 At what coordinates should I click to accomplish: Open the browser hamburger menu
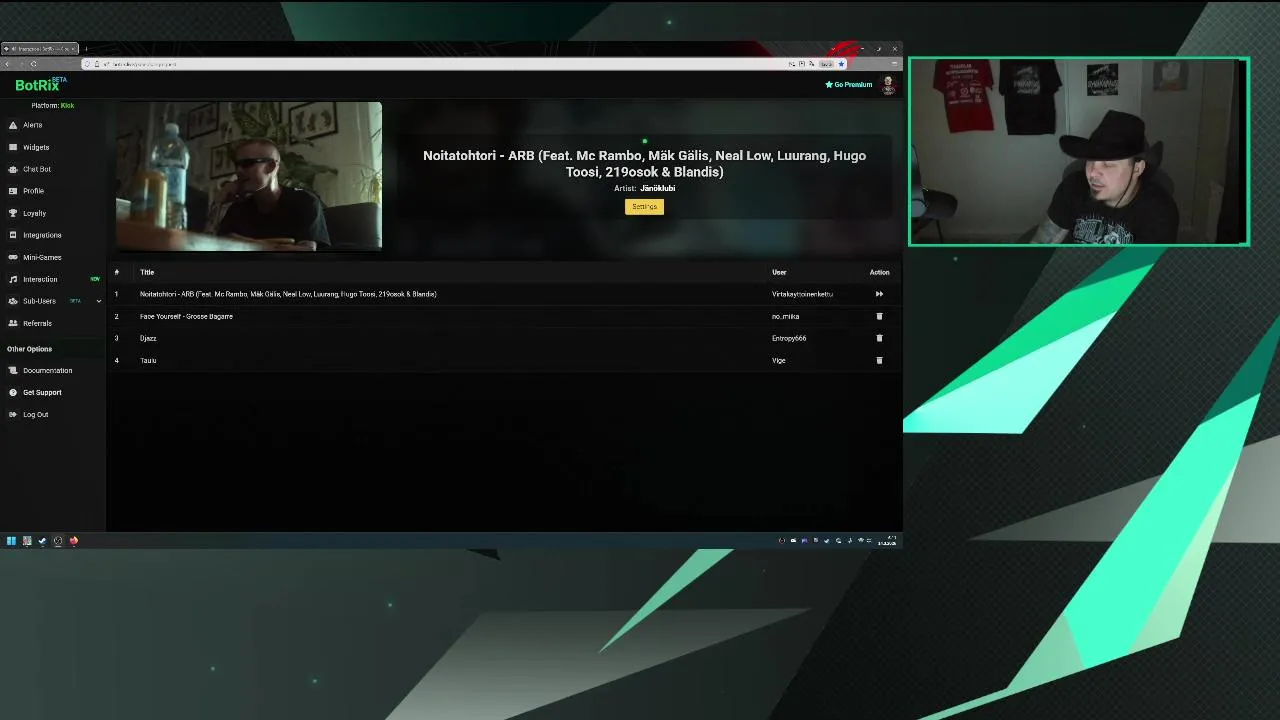tap(894, 64)
